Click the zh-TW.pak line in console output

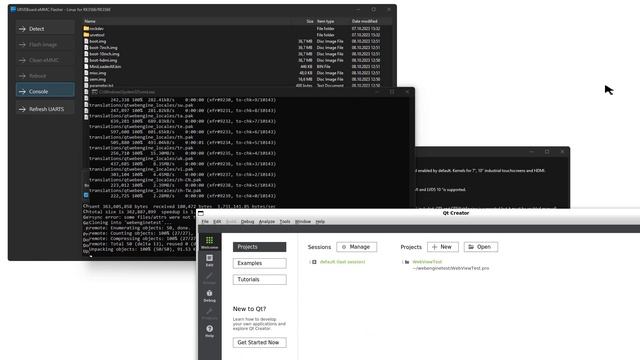[145, 190]
